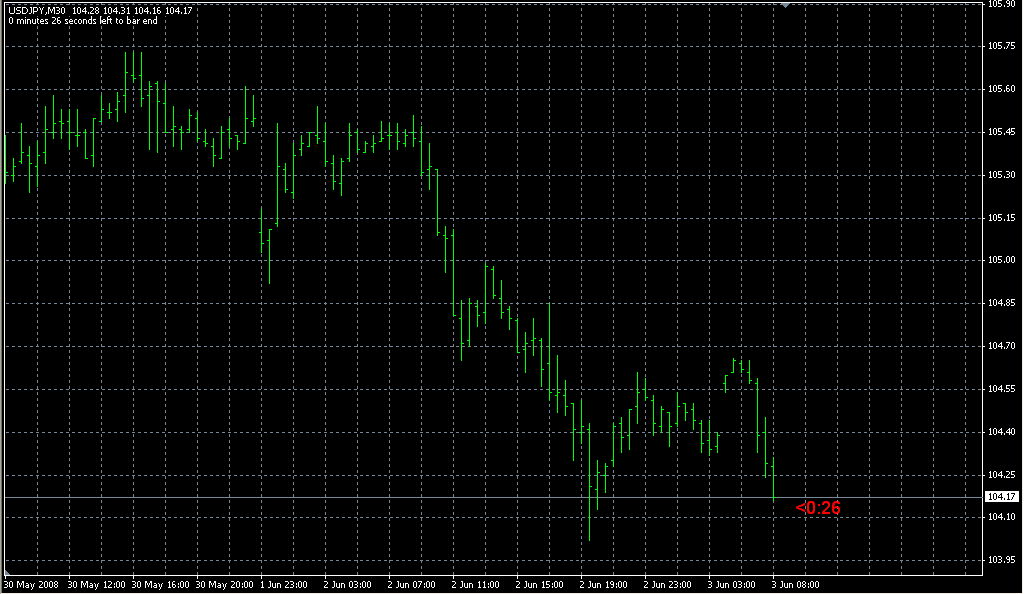Click the 104.55 price scale label
This screenshot has width=1024, height=594.
point(1001,389)
